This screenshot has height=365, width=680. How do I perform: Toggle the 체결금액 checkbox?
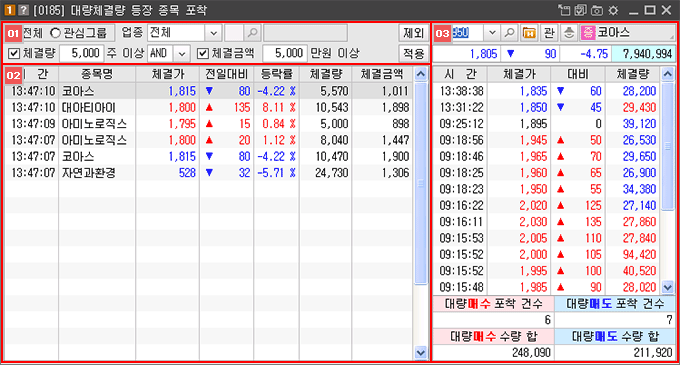(x=203, y=53)
